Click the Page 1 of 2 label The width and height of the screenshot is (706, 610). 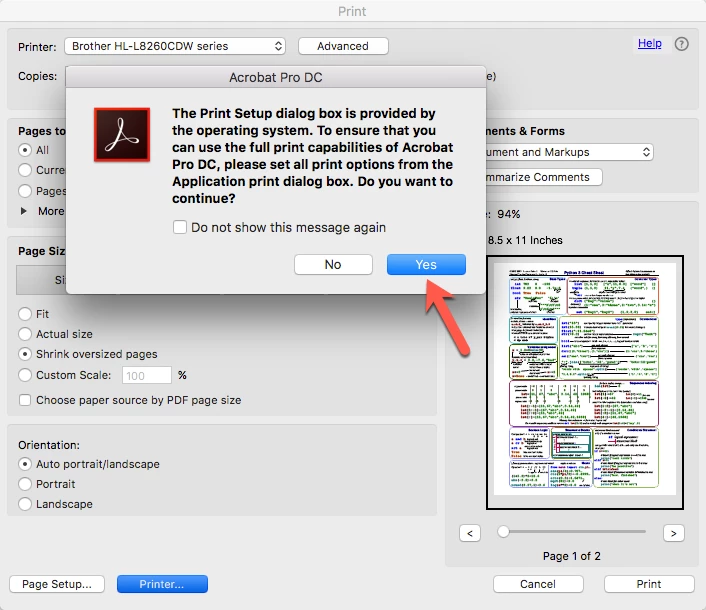tap(571, 556)
